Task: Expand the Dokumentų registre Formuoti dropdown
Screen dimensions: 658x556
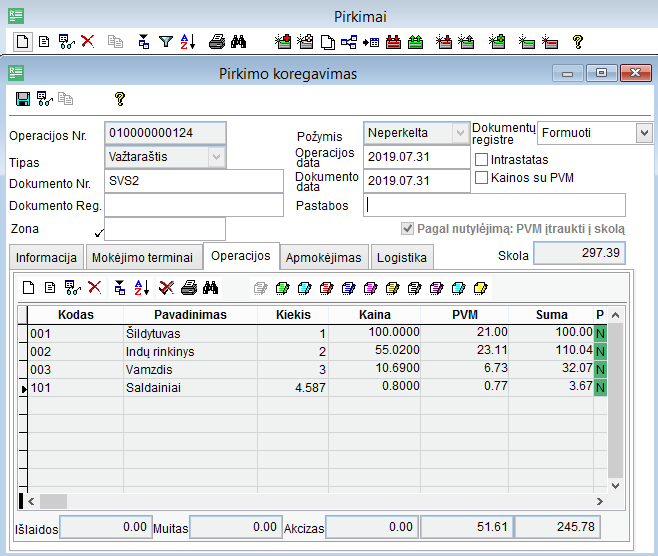Action: 642,132
